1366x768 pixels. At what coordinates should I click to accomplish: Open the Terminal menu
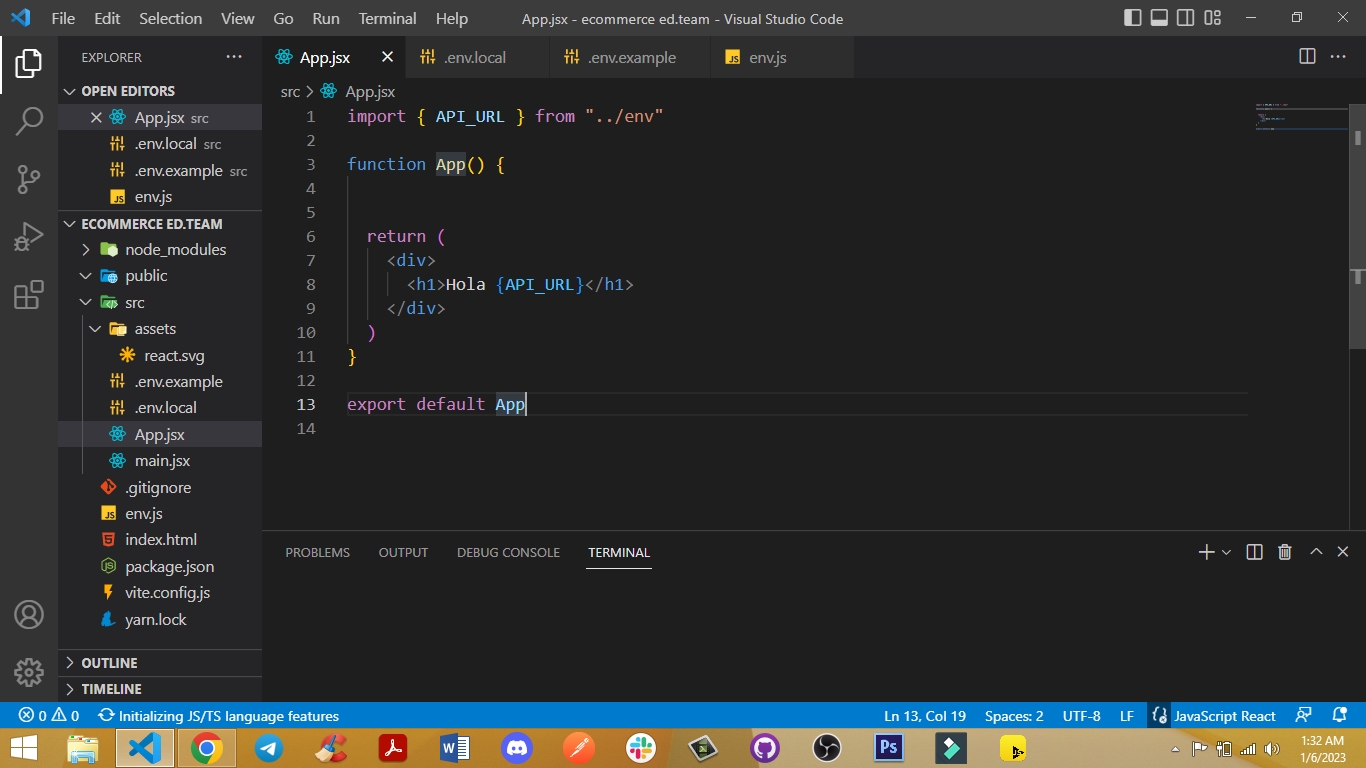pyautogui.click(x=387, y=18)
